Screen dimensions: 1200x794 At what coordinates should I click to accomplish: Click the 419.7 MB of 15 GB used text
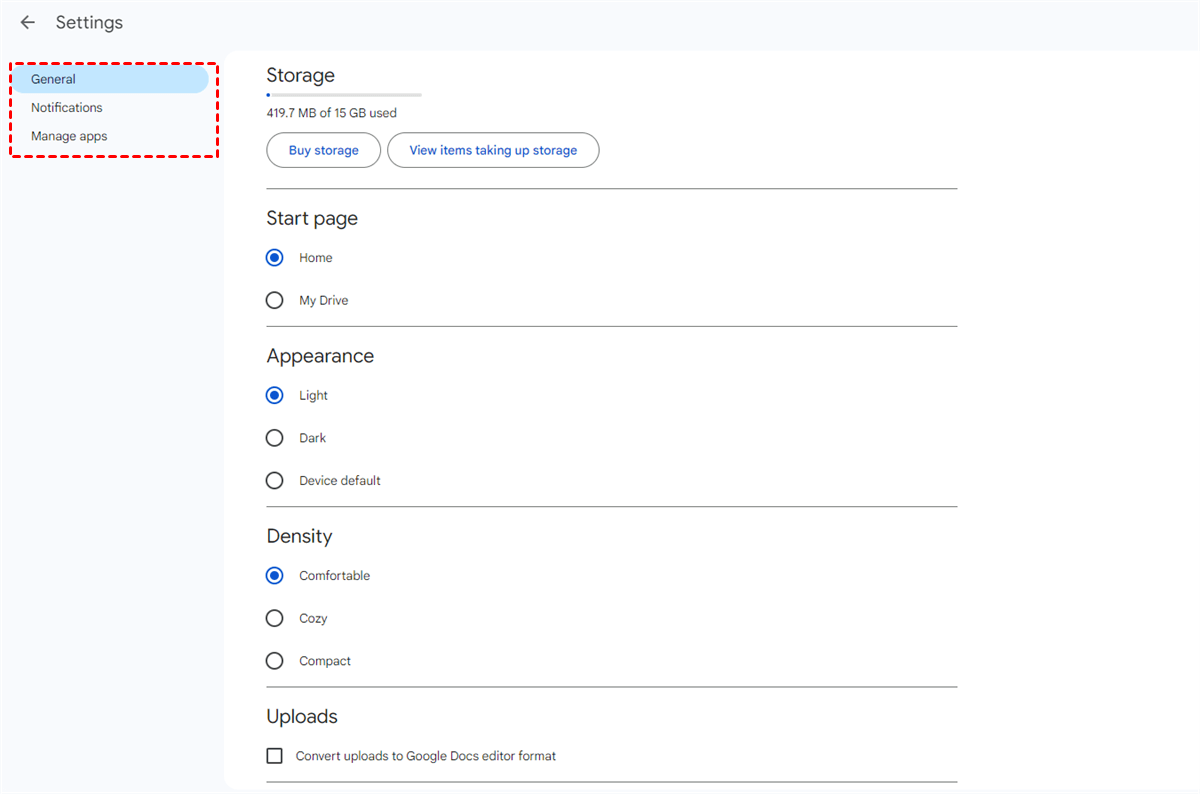[x=331, y=113]
